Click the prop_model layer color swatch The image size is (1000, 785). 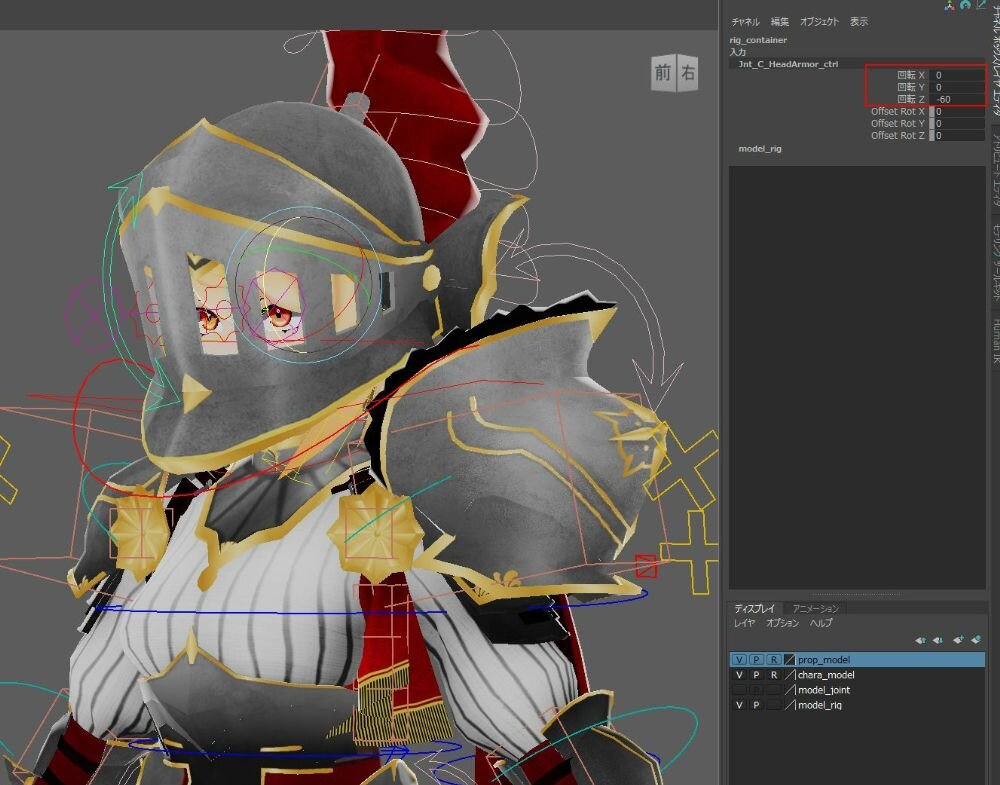tap(790, 660)
